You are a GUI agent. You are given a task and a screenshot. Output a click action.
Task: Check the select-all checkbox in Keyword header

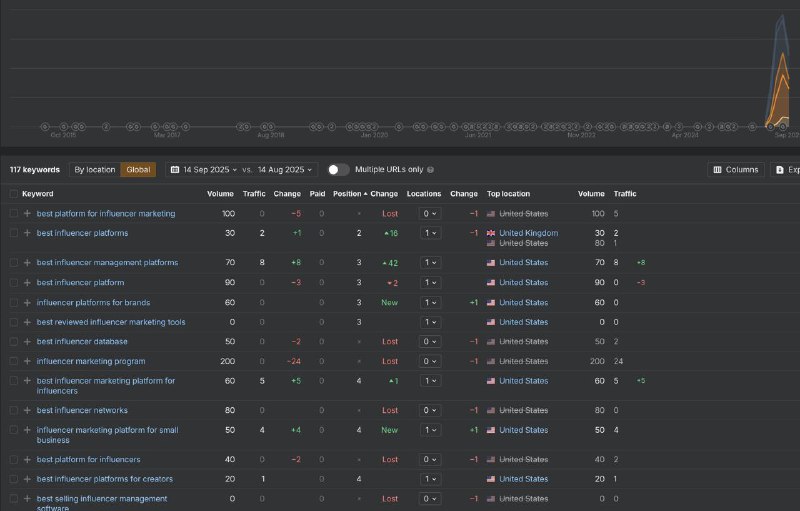(x=14, y=194)
